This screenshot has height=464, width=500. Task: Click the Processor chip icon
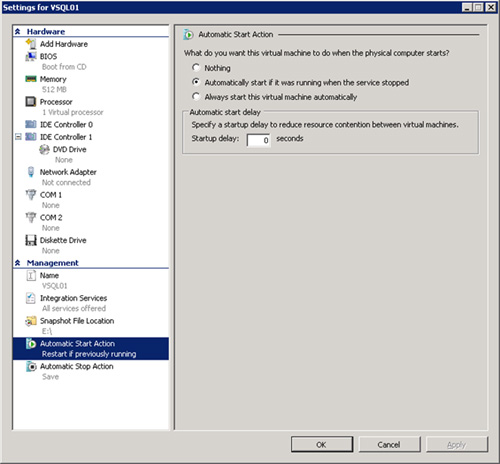(x=31, y=101)
